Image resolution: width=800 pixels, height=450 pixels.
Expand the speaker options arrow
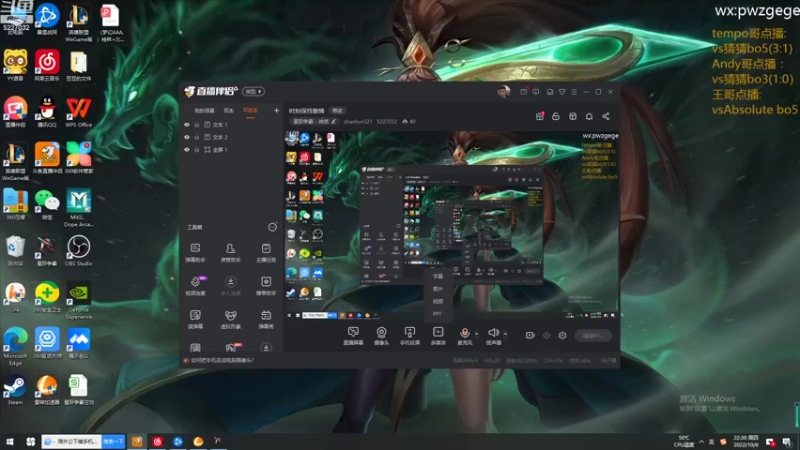tap(505, 334)
